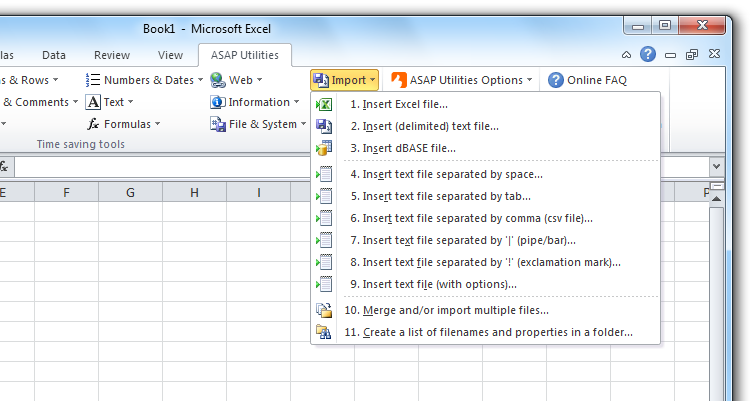Click the delimited text file floppy icon

(324, 126)
